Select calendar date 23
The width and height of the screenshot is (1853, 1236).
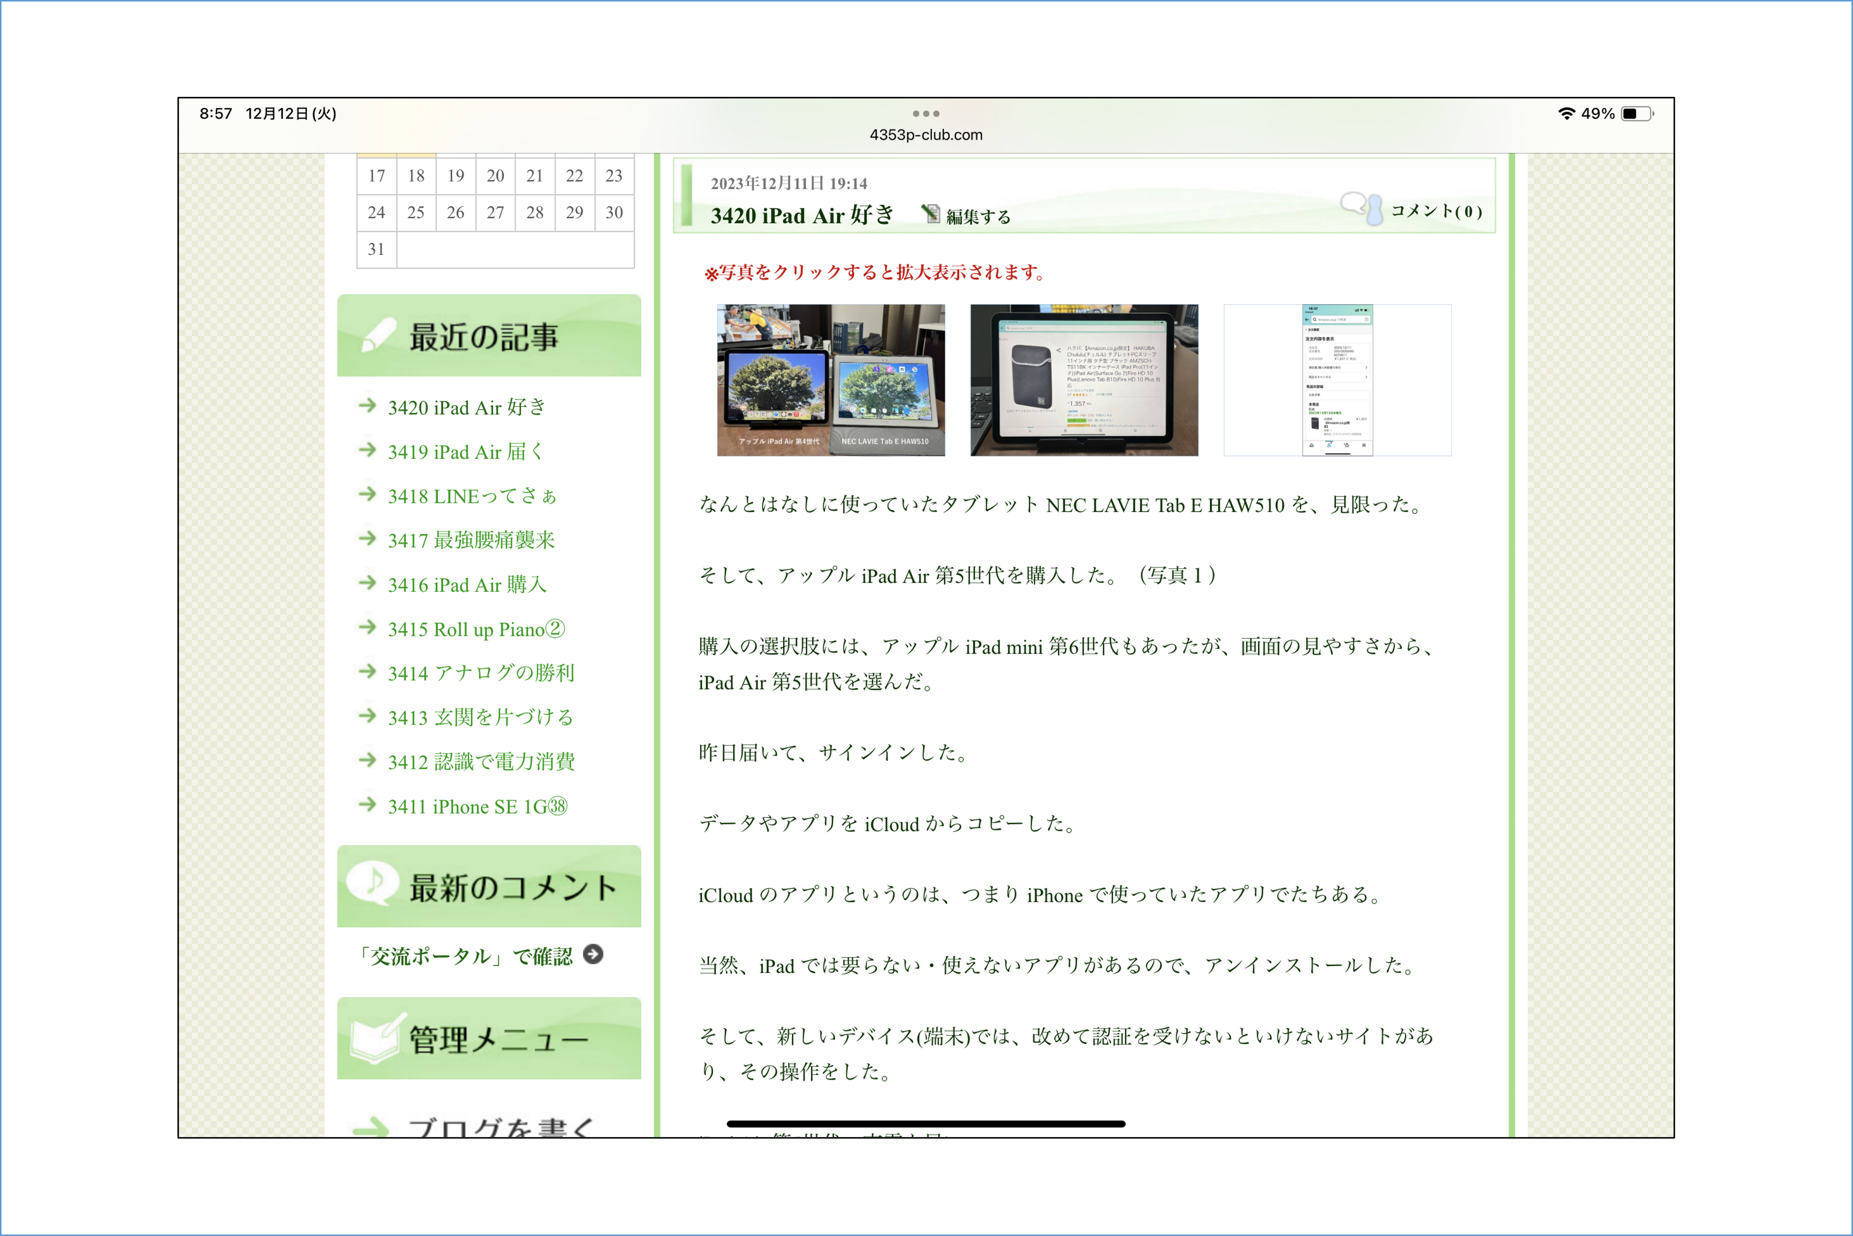[x=614, y=176]
